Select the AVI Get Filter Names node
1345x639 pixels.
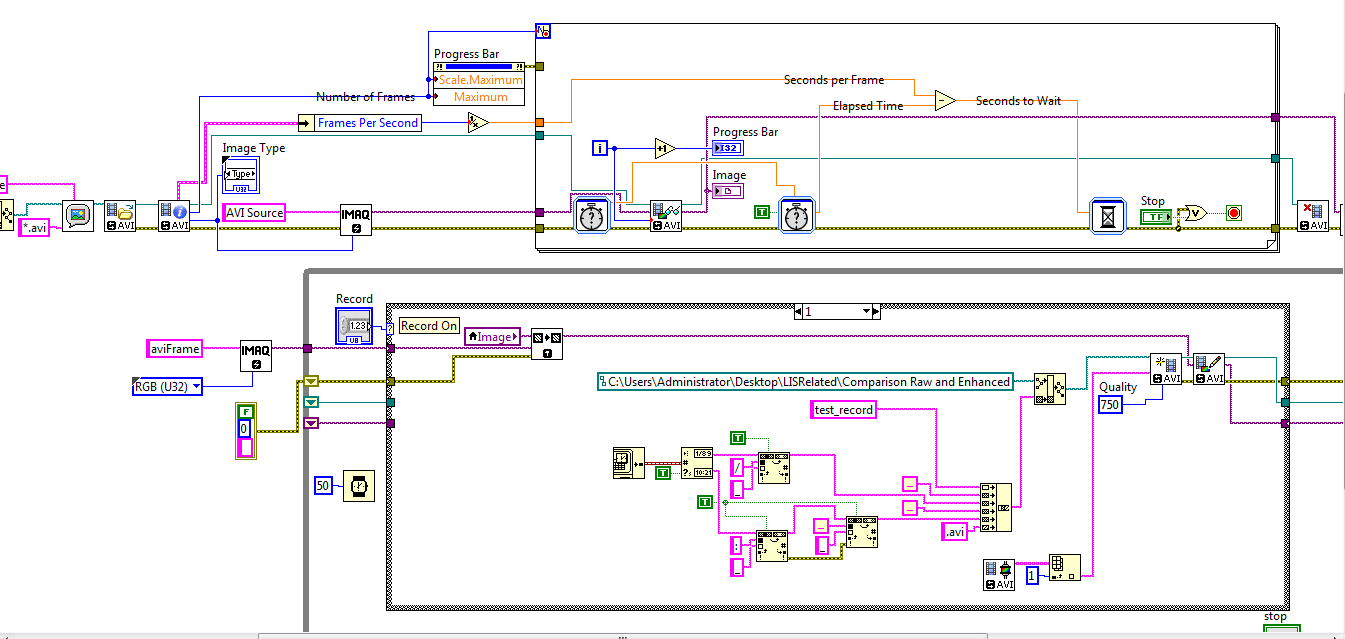coord(1000,575)
